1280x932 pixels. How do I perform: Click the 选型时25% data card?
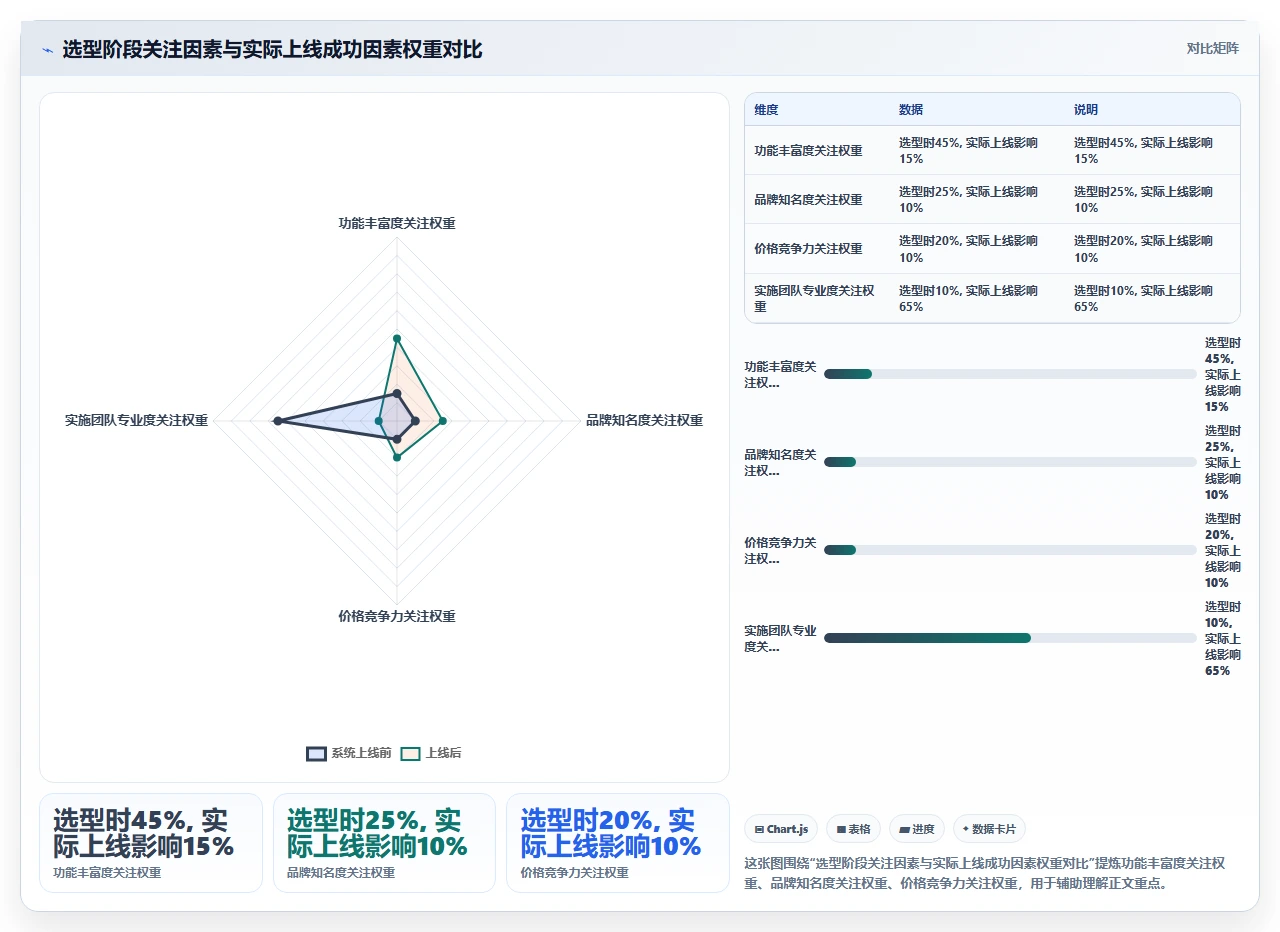[384, 842]
